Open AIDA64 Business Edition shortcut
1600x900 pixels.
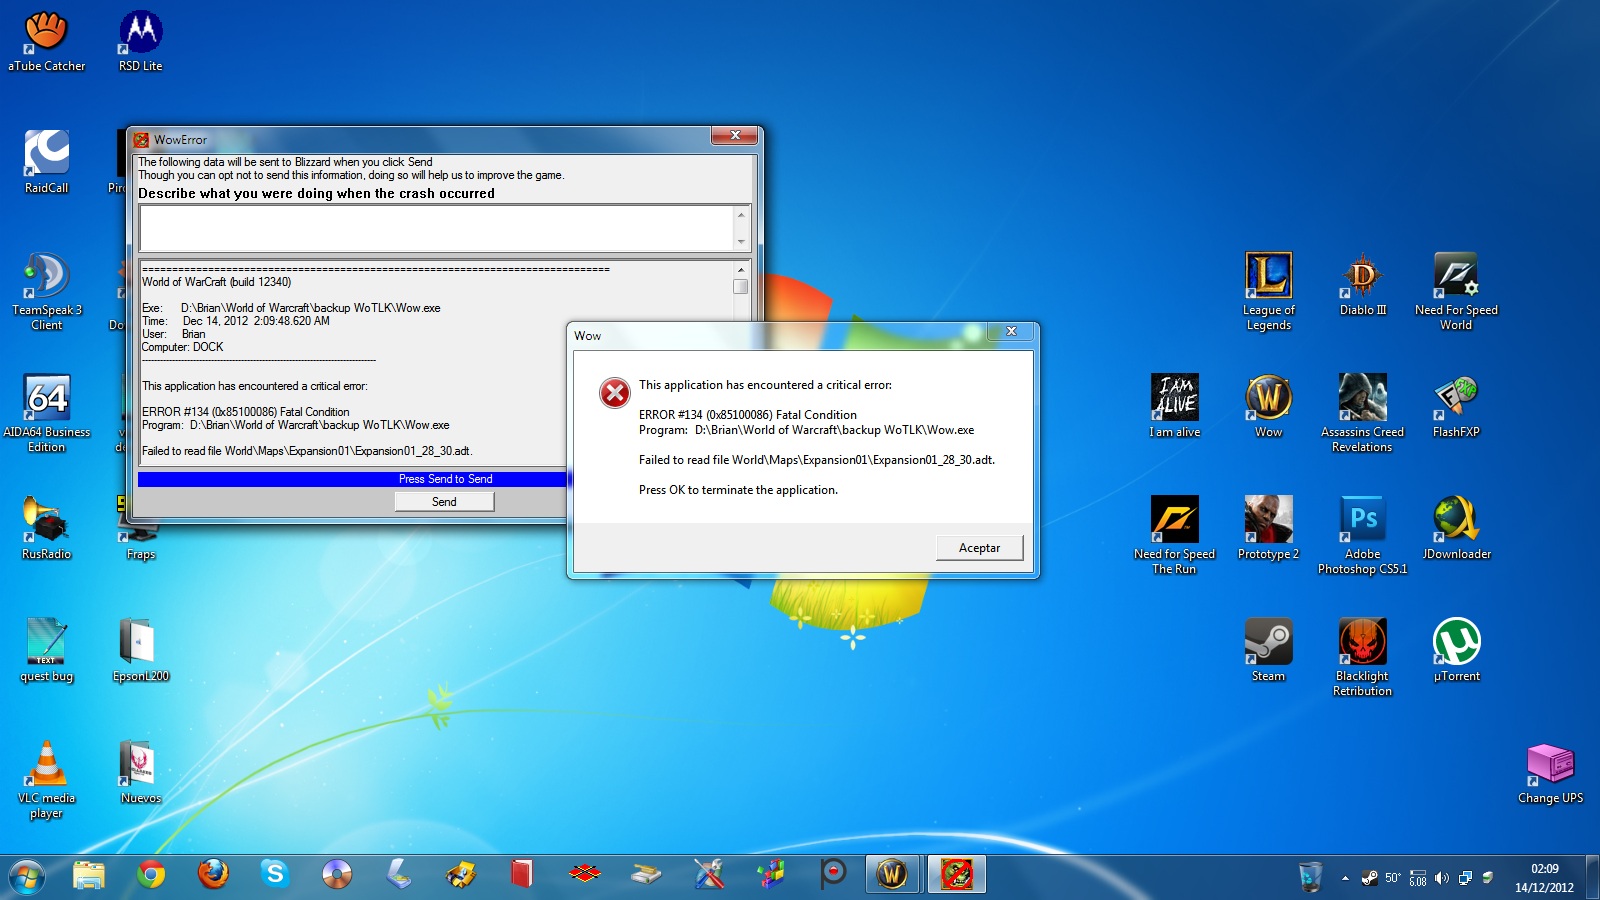[x=46, y=413]
